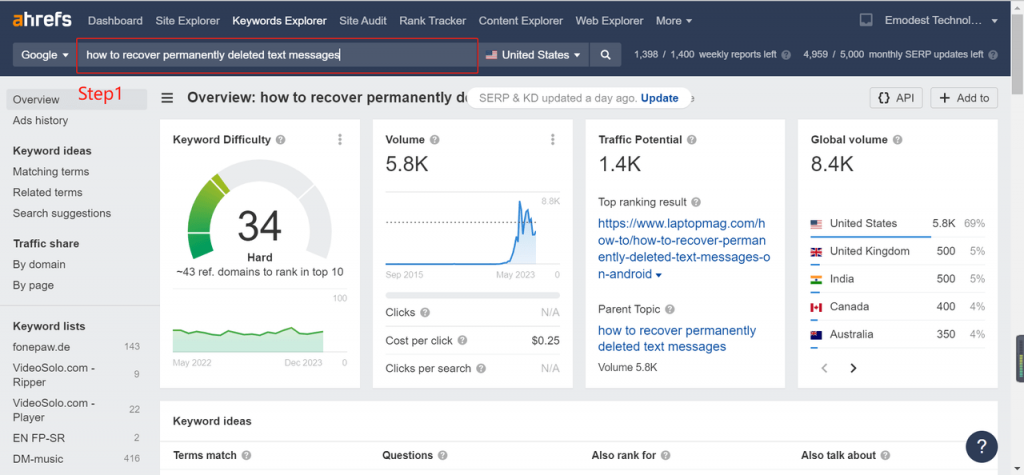Image resolution: width=1024 pixels, height=475 pixels.
Task: Click help icon next to Clicks
Action: click(425, 313)
